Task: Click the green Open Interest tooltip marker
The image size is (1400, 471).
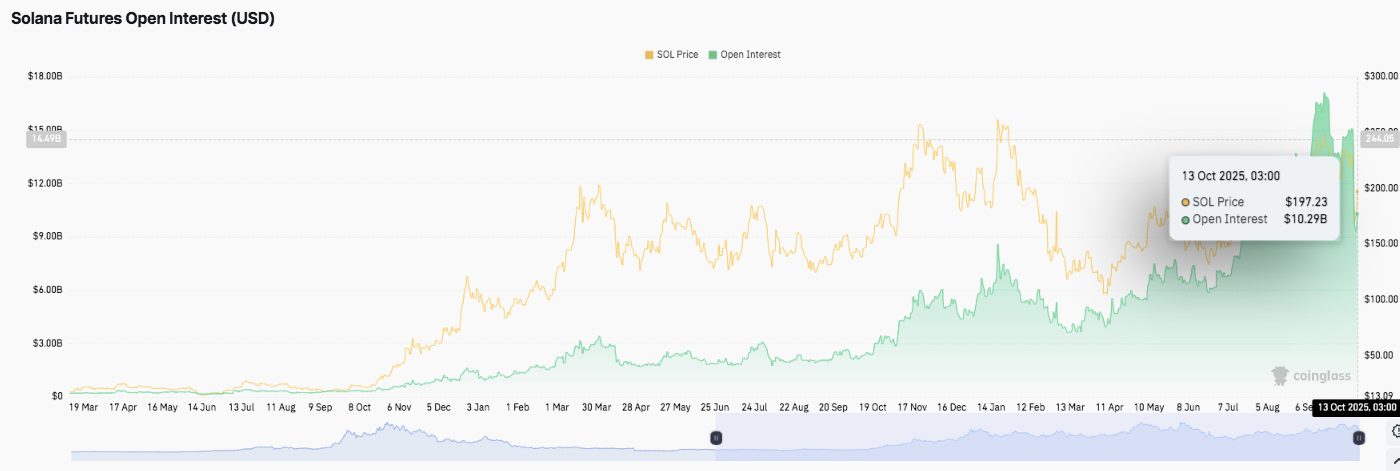Action: 1186,219
